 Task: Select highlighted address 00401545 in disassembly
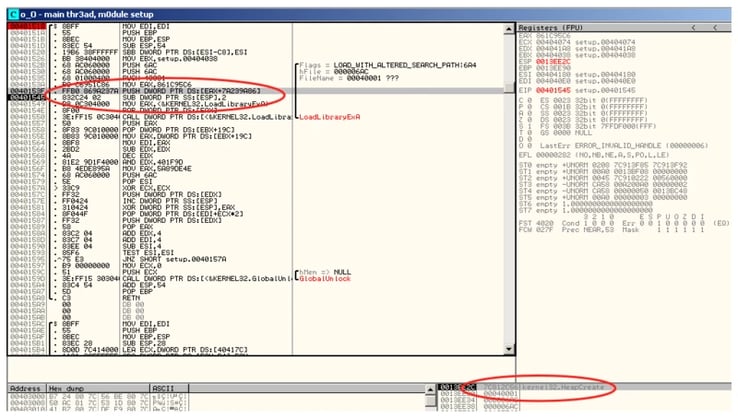point(21,97)
